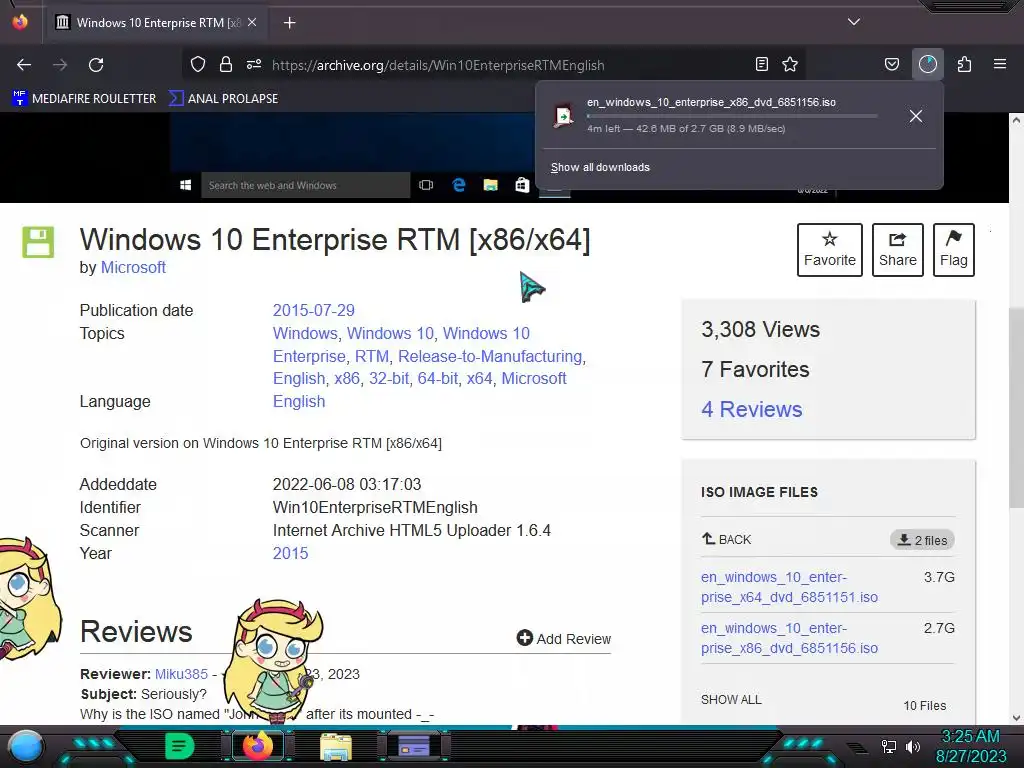Open the Year 2015 link

point(290,553)
